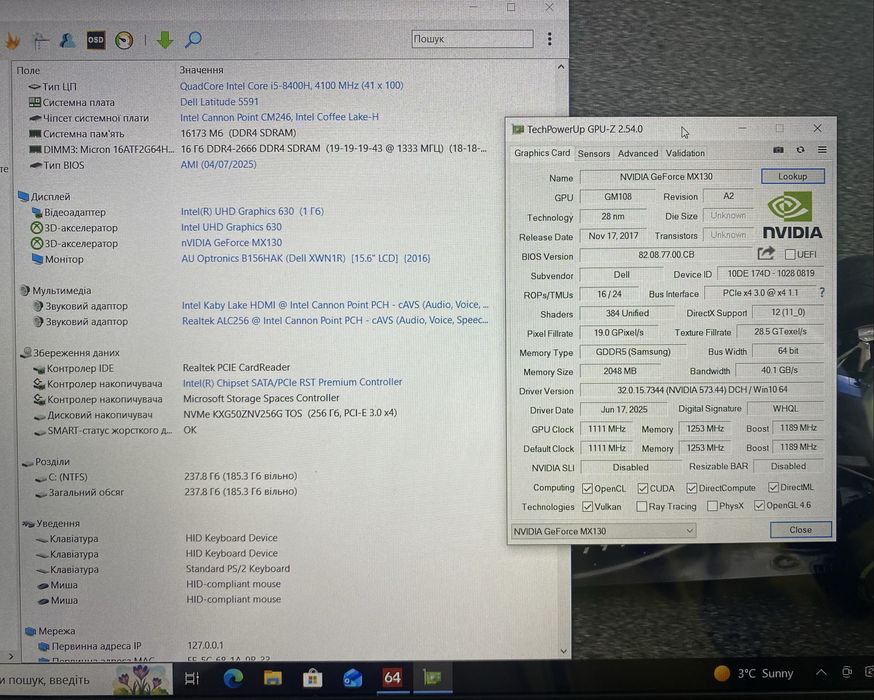Toggle the OpenGL 4.6 checkbox
The image size is (874, 700).
759,505
